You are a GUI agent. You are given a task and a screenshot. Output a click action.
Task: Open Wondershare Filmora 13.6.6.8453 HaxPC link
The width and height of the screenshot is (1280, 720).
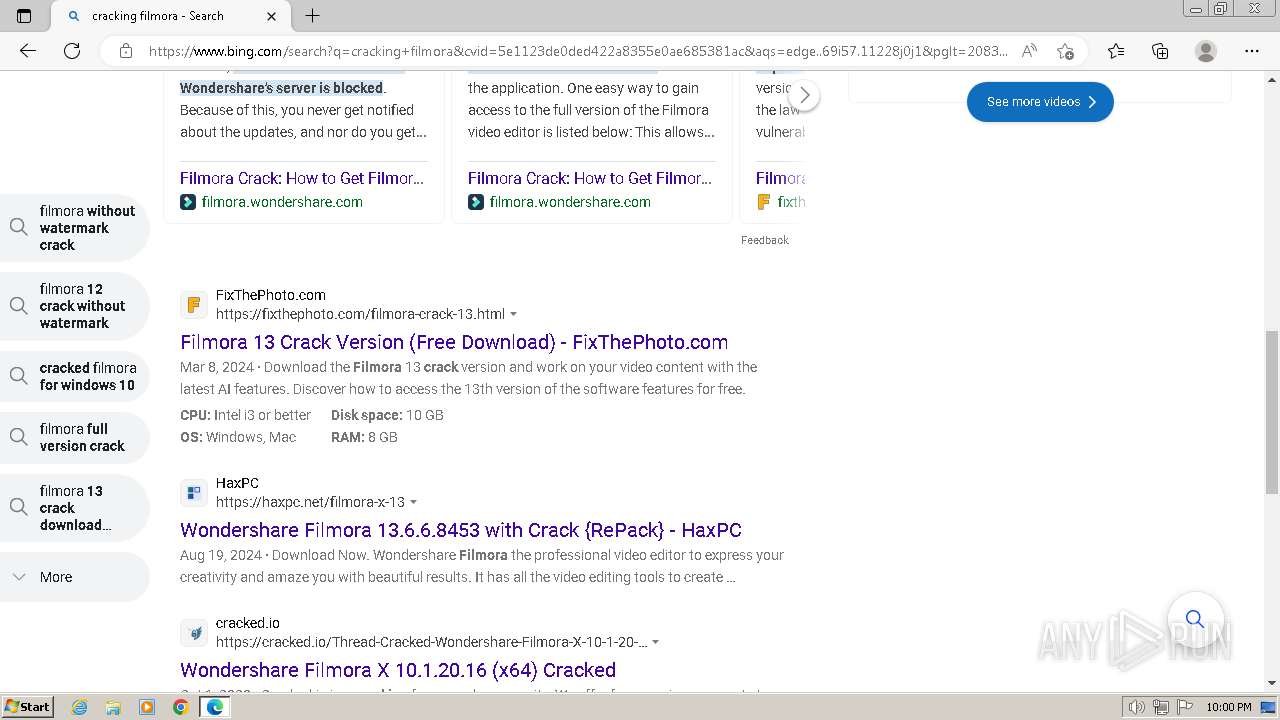coord(461,530)
